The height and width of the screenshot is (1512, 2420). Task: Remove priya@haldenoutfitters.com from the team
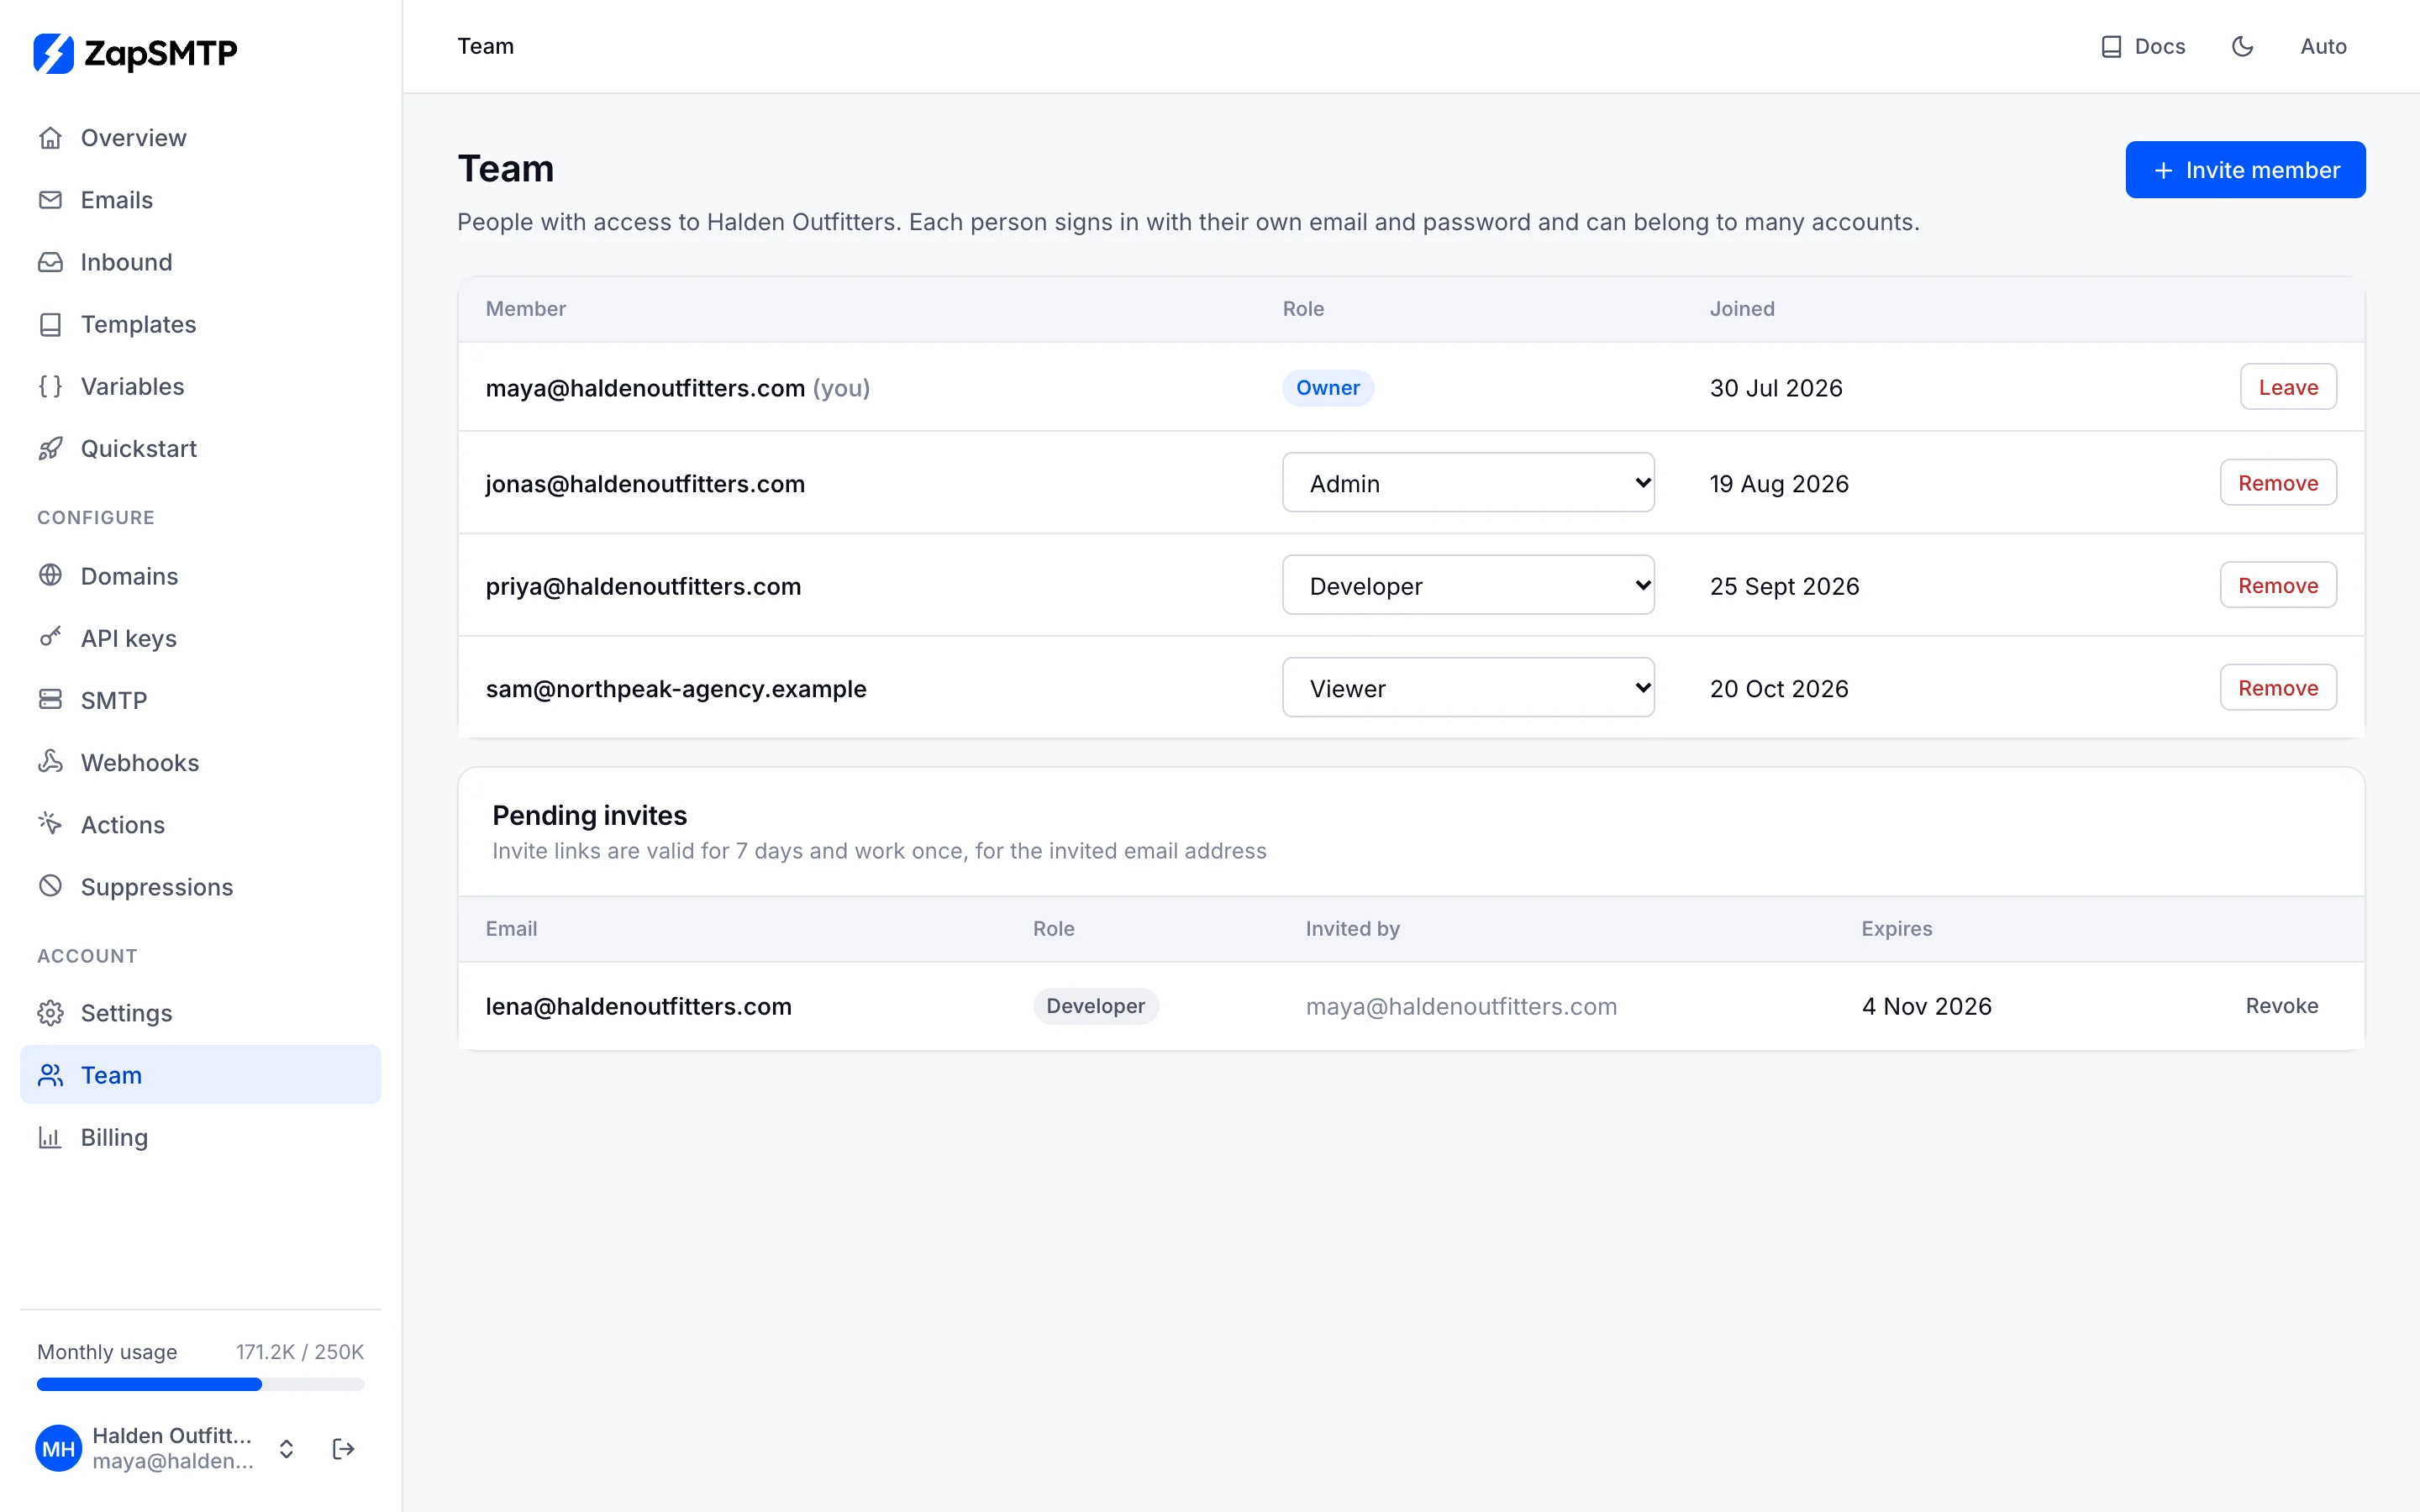pyautogui.click(x=2278, y=585)
